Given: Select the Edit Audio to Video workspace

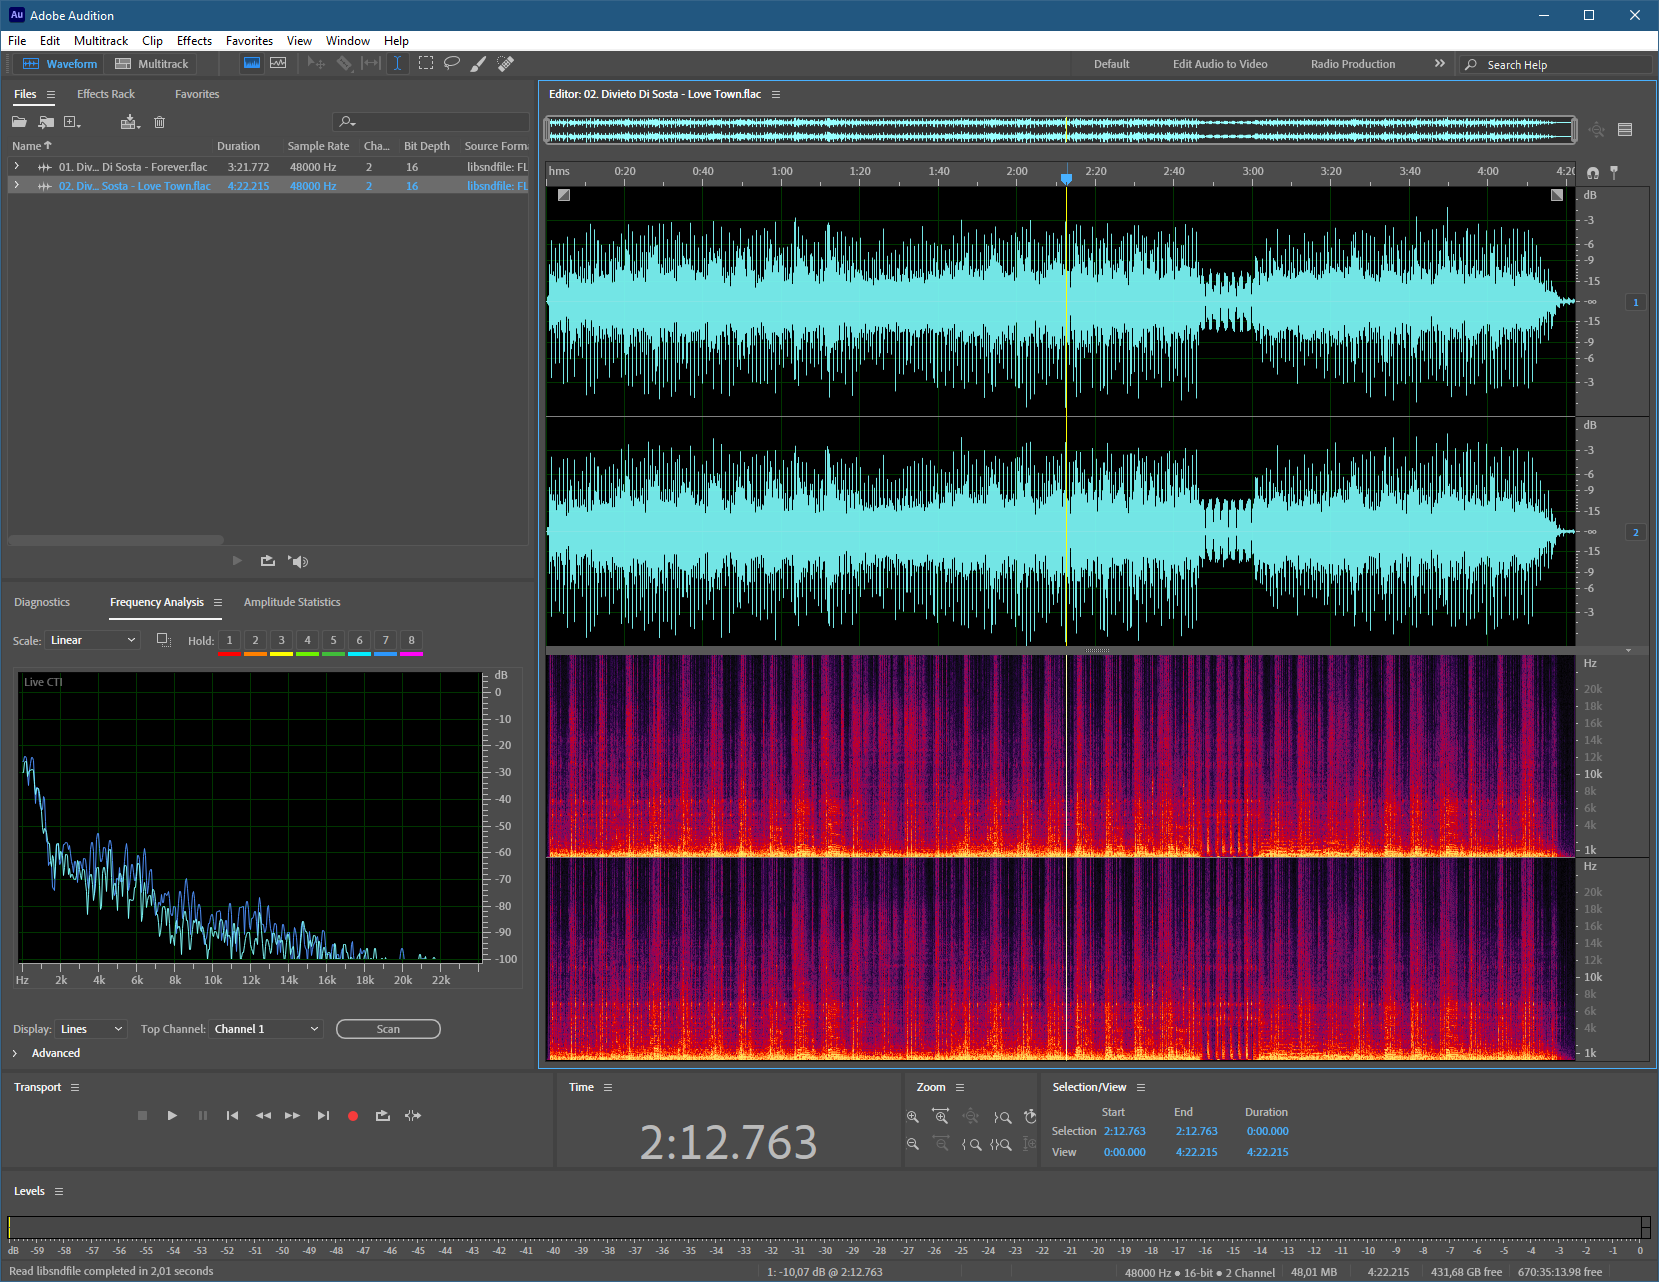Looking at the screenshot, I should 1220,64.
